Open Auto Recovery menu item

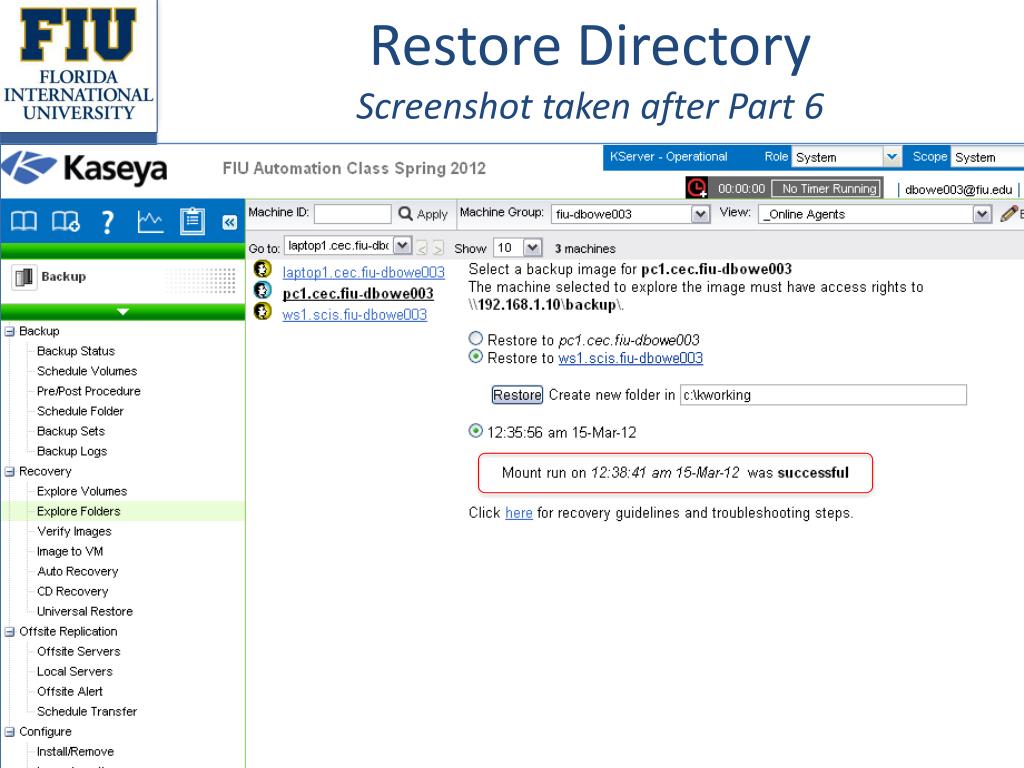tap(78, 571)
